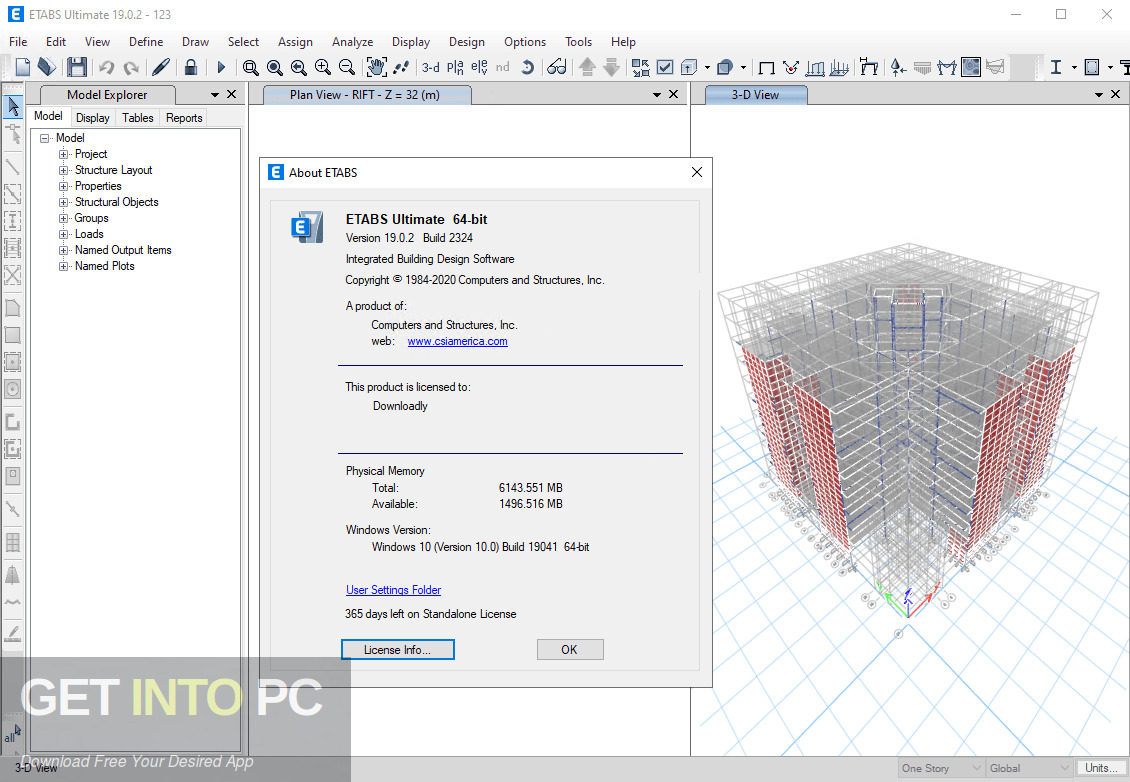Click the Undo arrow icon
The image size is (1130, 782).
107,67
